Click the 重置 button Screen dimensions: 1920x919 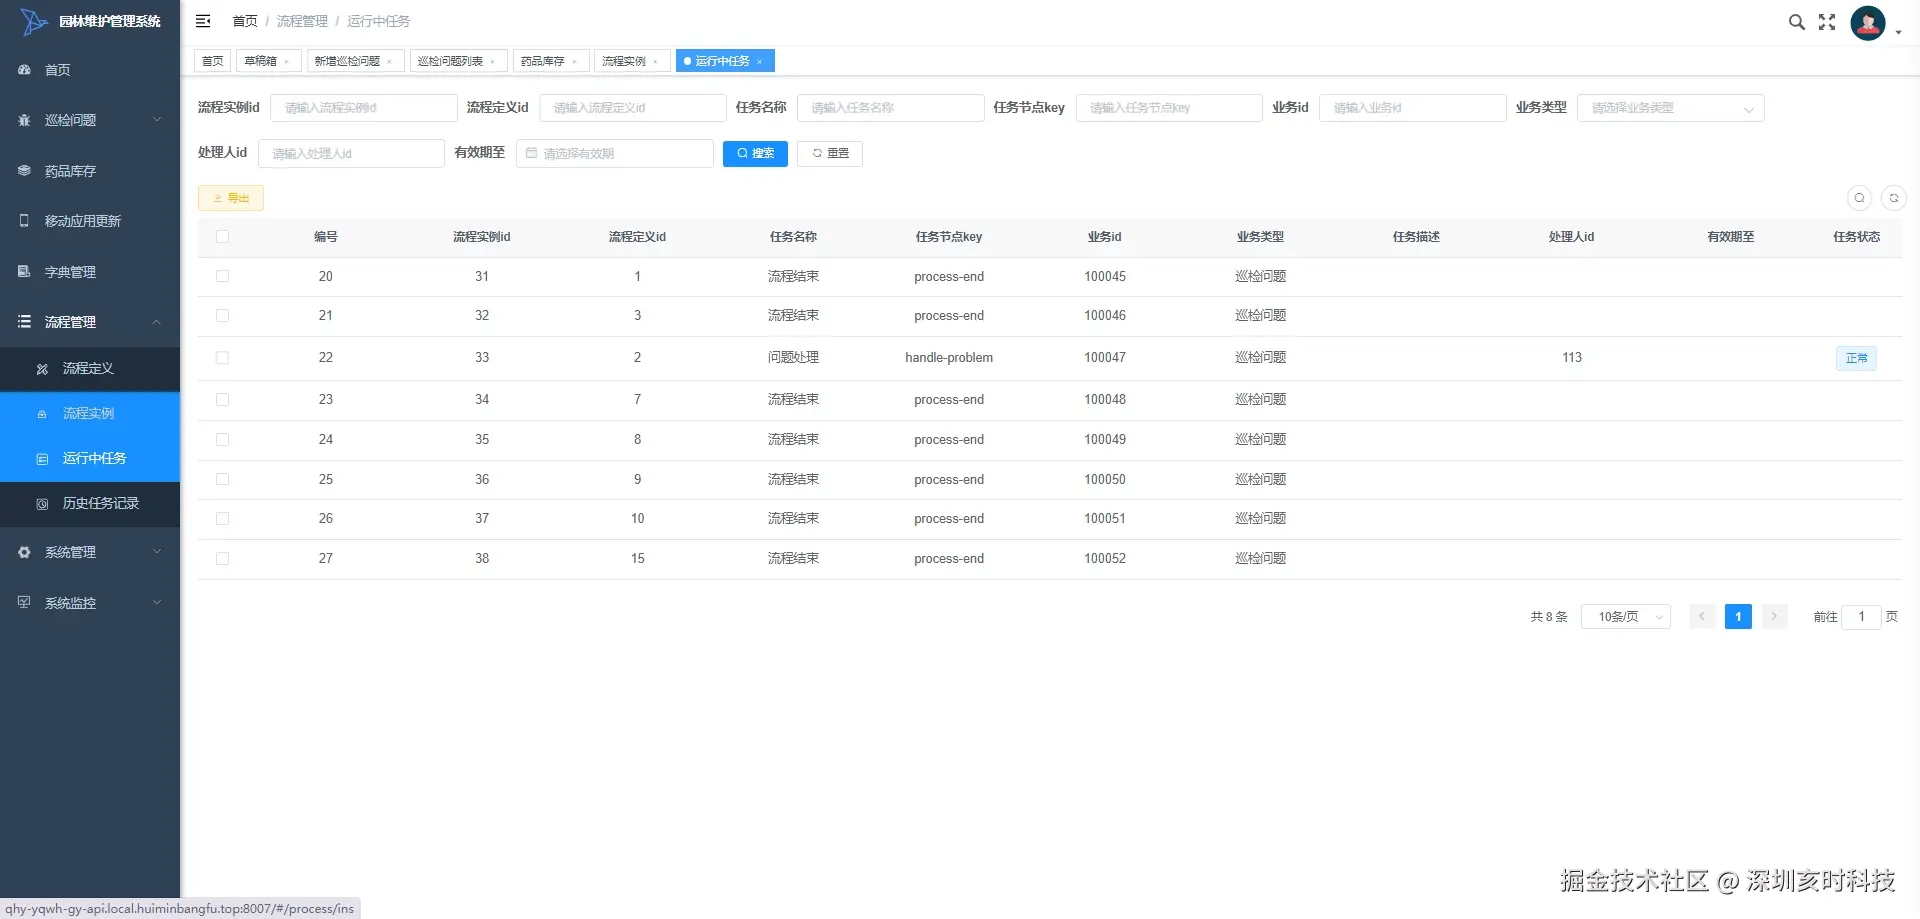(830, 153)
